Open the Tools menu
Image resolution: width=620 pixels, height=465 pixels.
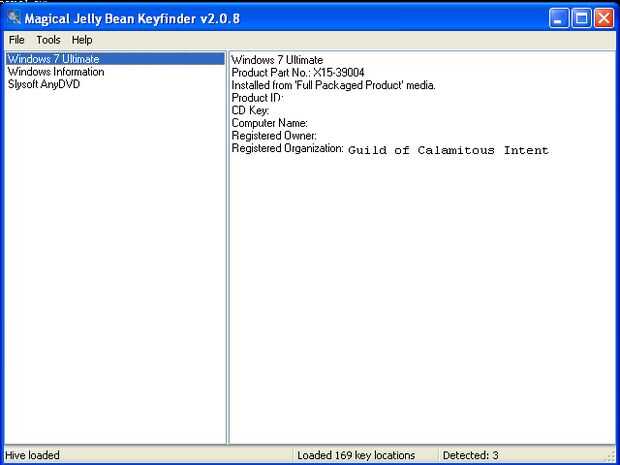48,40
